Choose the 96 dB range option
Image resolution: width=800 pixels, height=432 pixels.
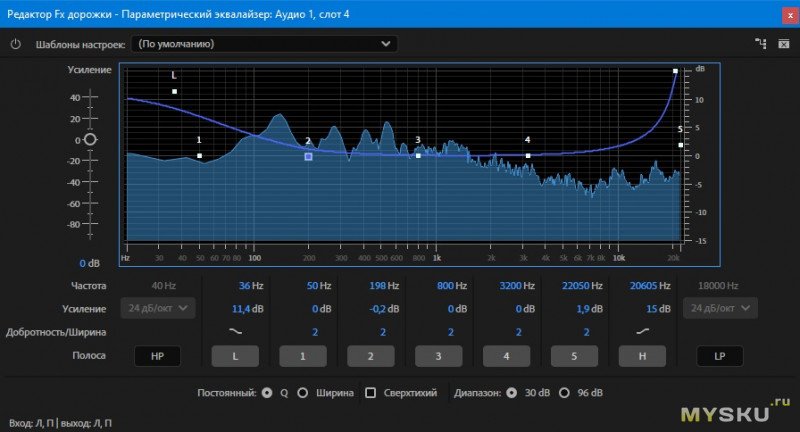coord(564,393)
